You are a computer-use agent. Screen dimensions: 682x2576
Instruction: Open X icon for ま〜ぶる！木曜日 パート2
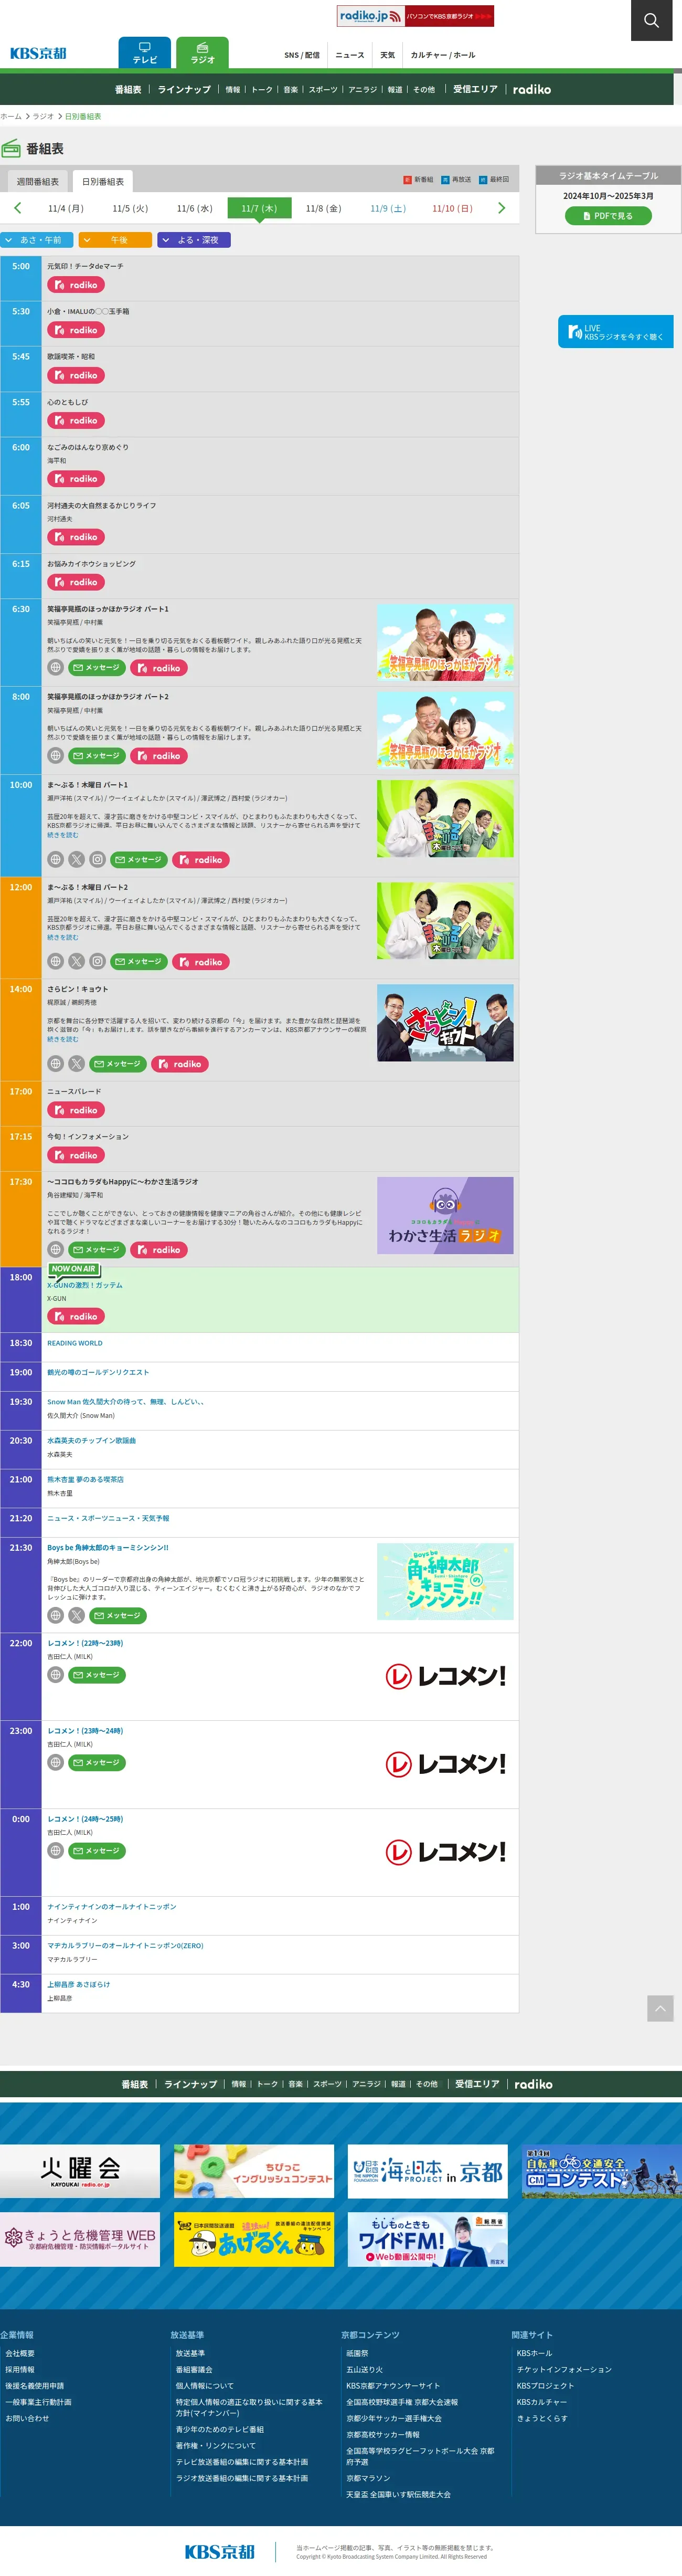77,962
